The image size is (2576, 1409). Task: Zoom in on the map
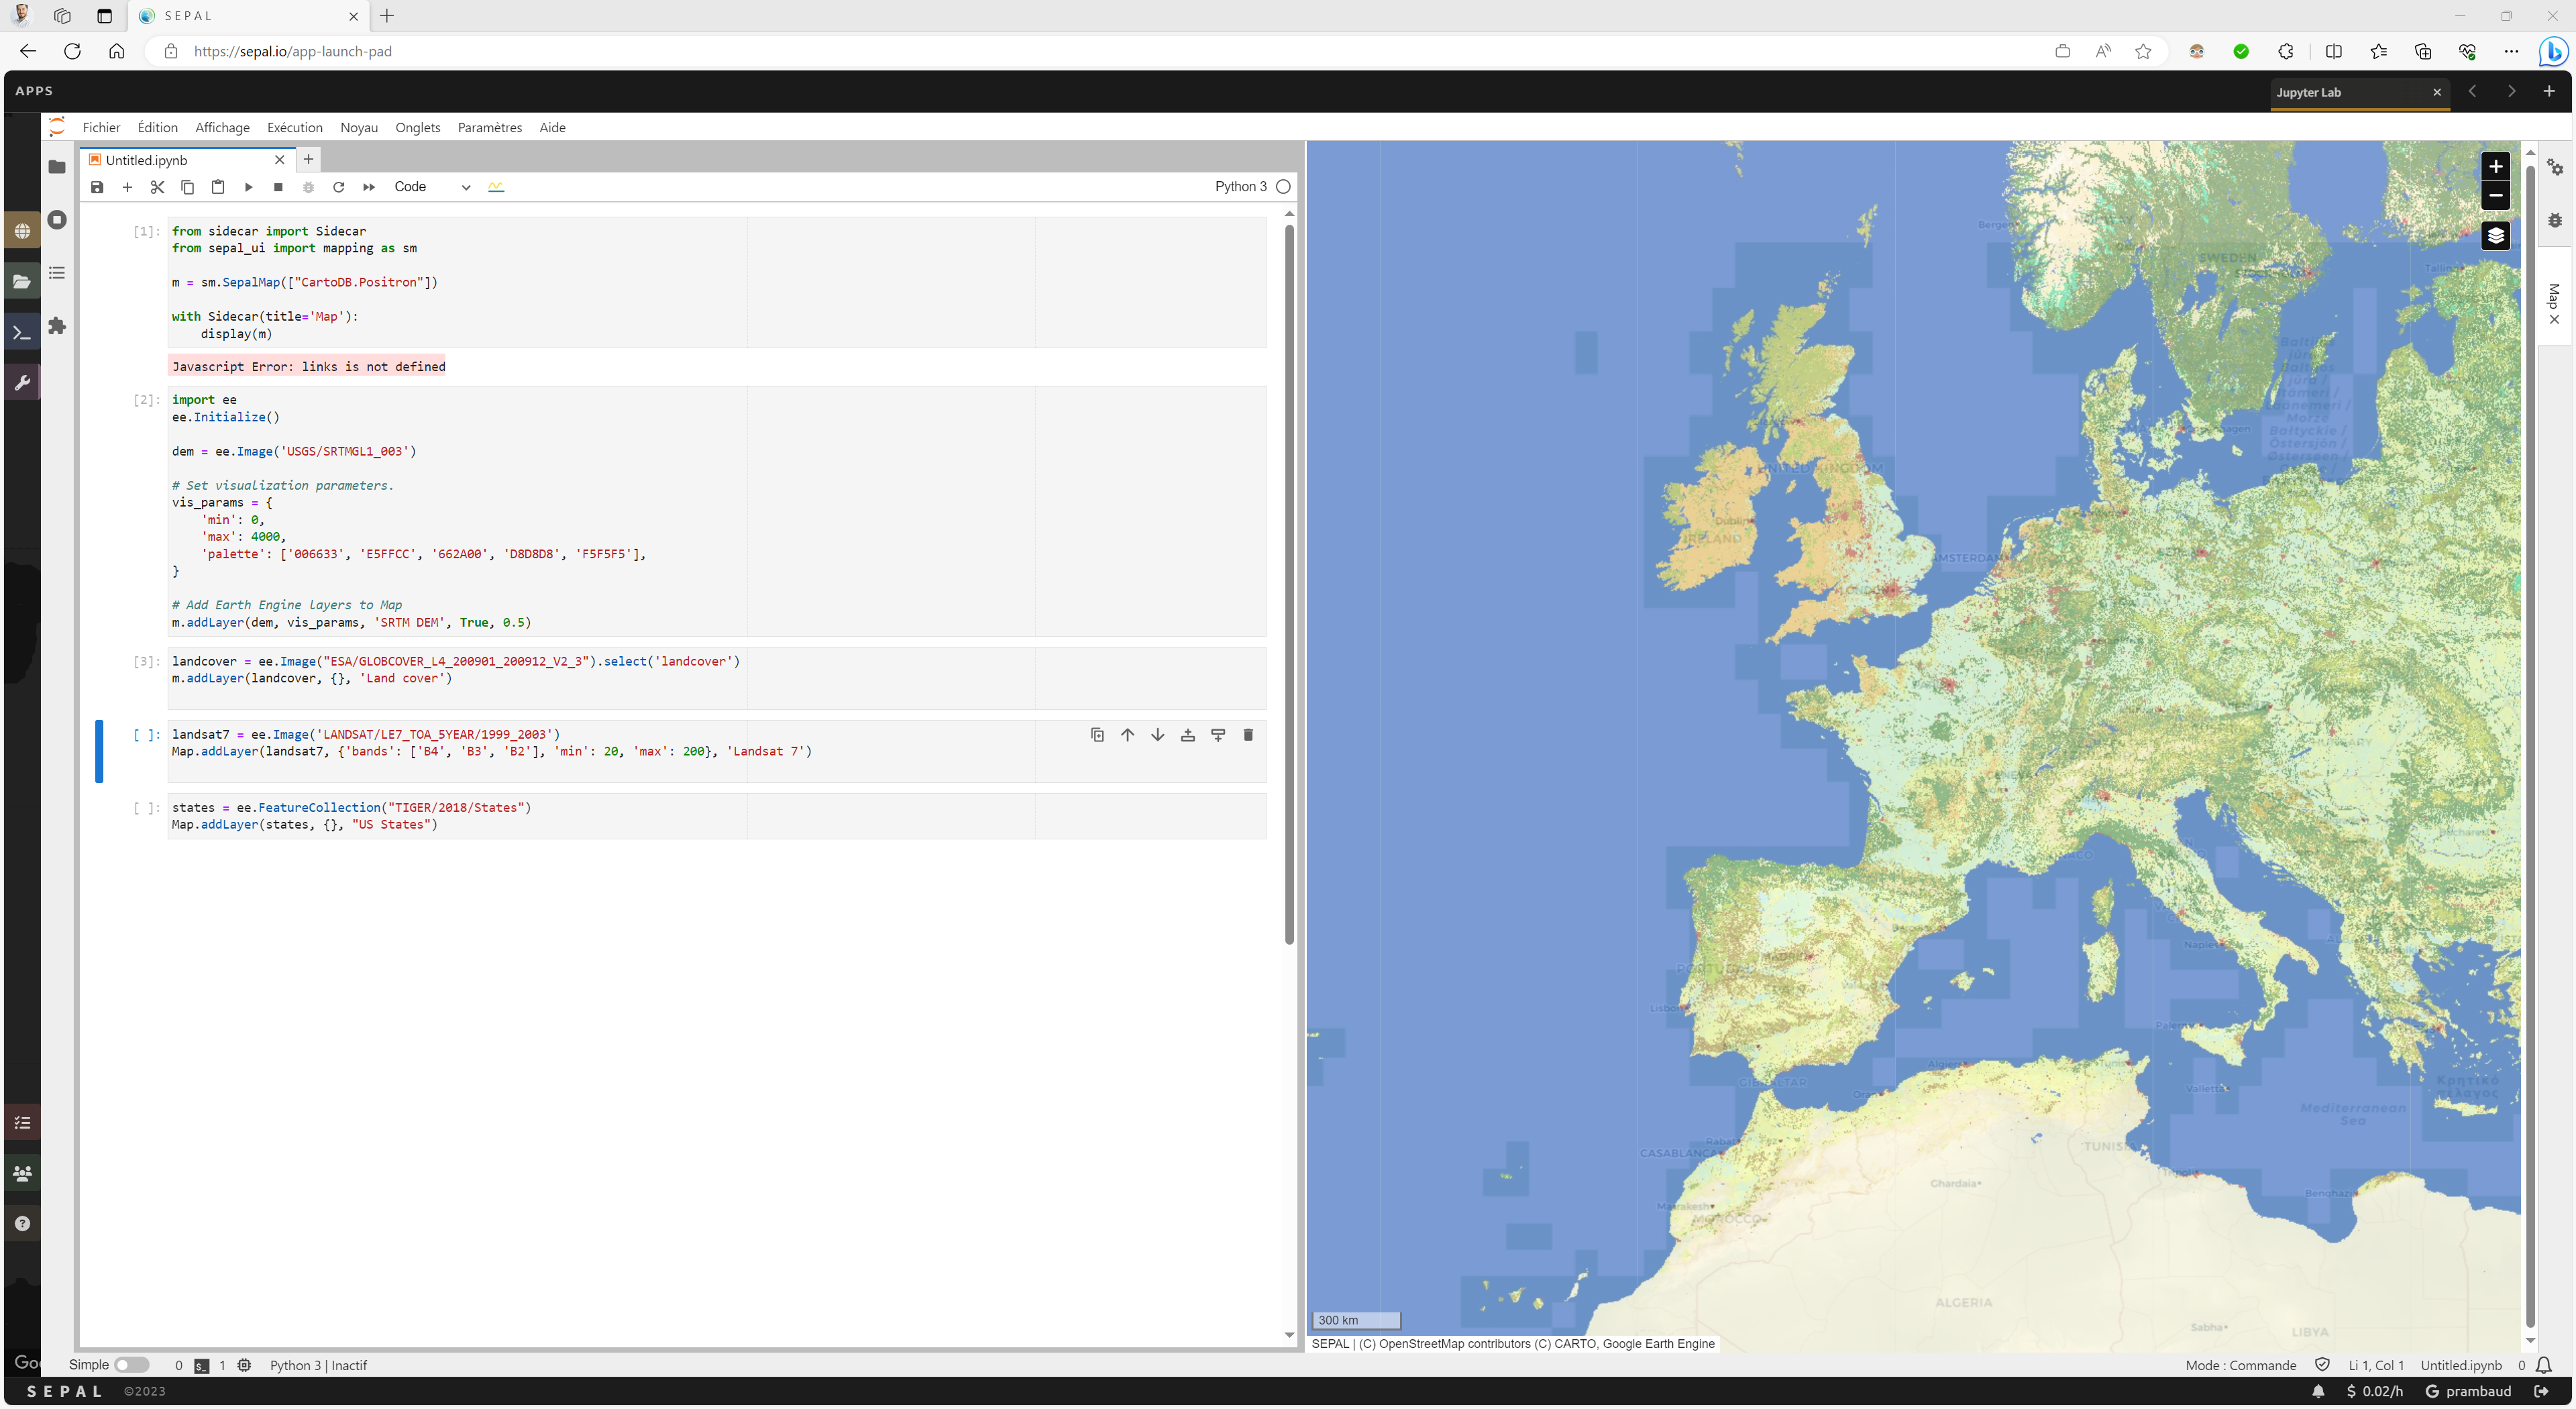[2495, 166]
